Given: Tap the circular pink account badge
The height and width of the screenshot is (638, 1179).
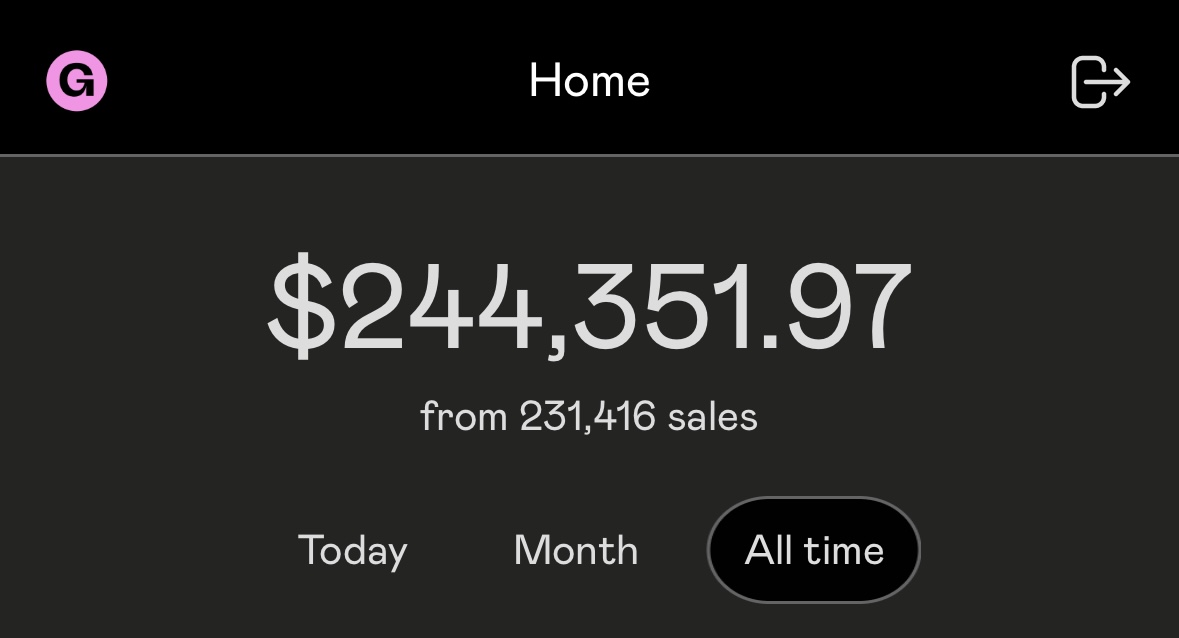Looking at the screenshot, I should [77, 81].
